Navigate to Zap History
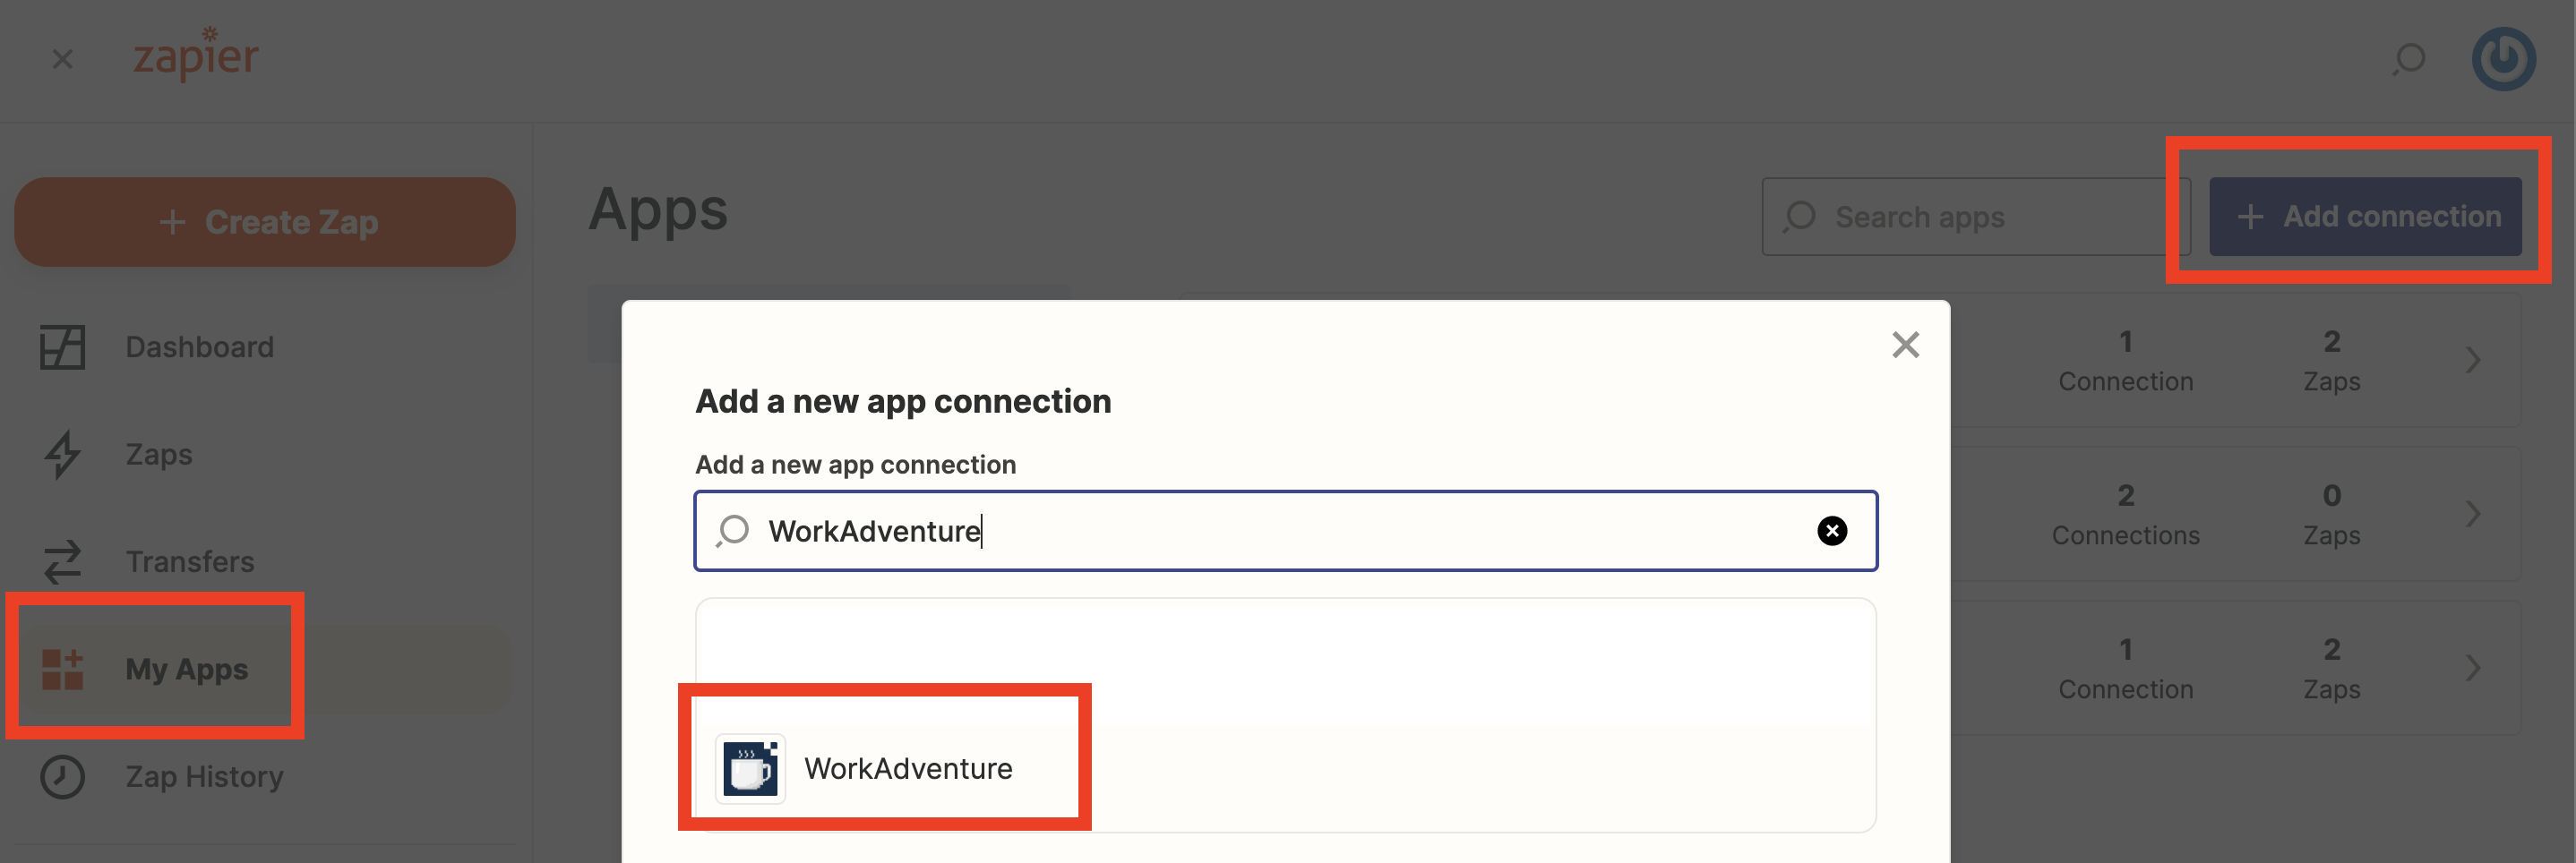Image resolution: width=2576 pixels, height=863 pixels. point(204,776)
